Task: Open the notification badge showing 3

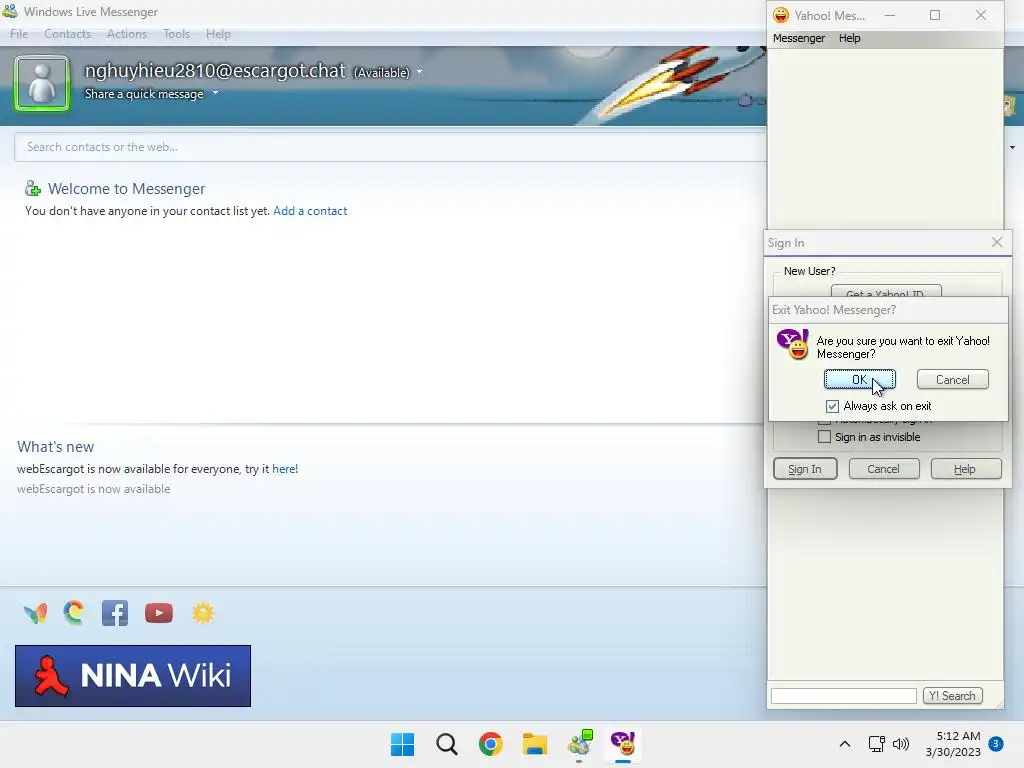Action: (996, 744)
